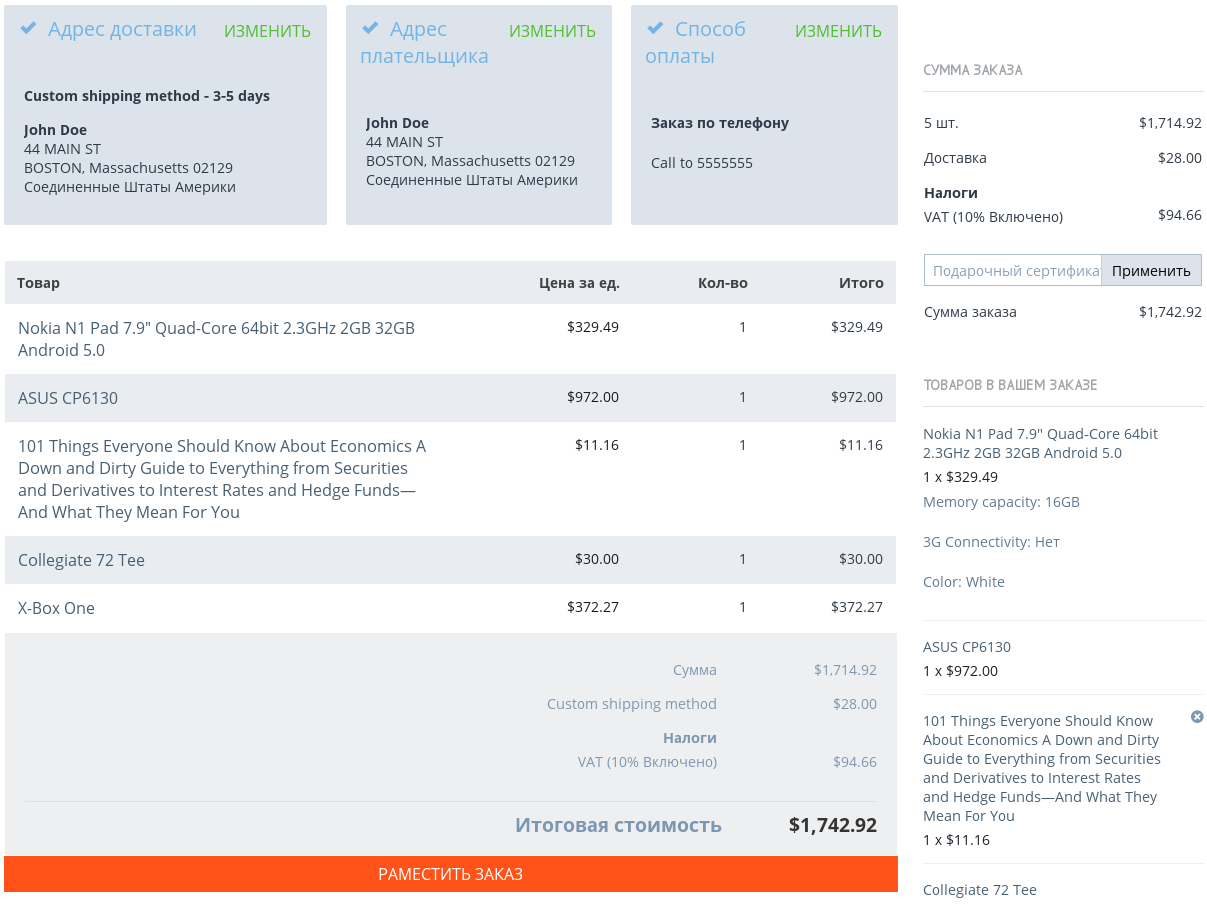Click Итого column header

861,283
